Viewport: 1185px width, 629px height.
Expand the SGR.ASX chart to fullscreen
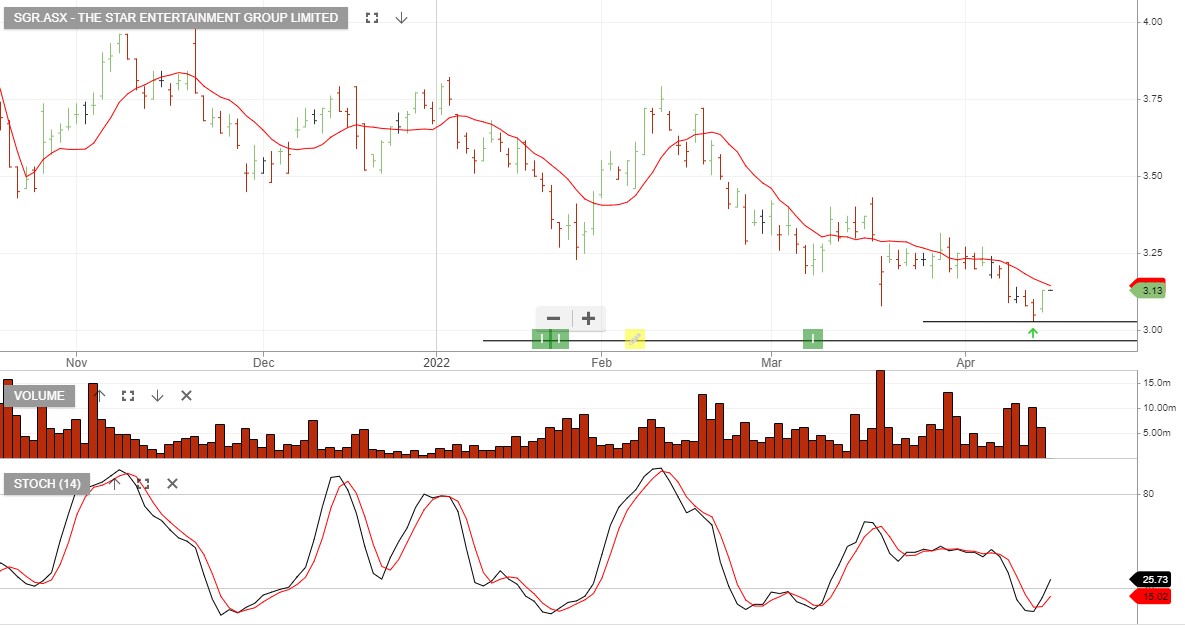pyautogui.click(x=371, y=17)
